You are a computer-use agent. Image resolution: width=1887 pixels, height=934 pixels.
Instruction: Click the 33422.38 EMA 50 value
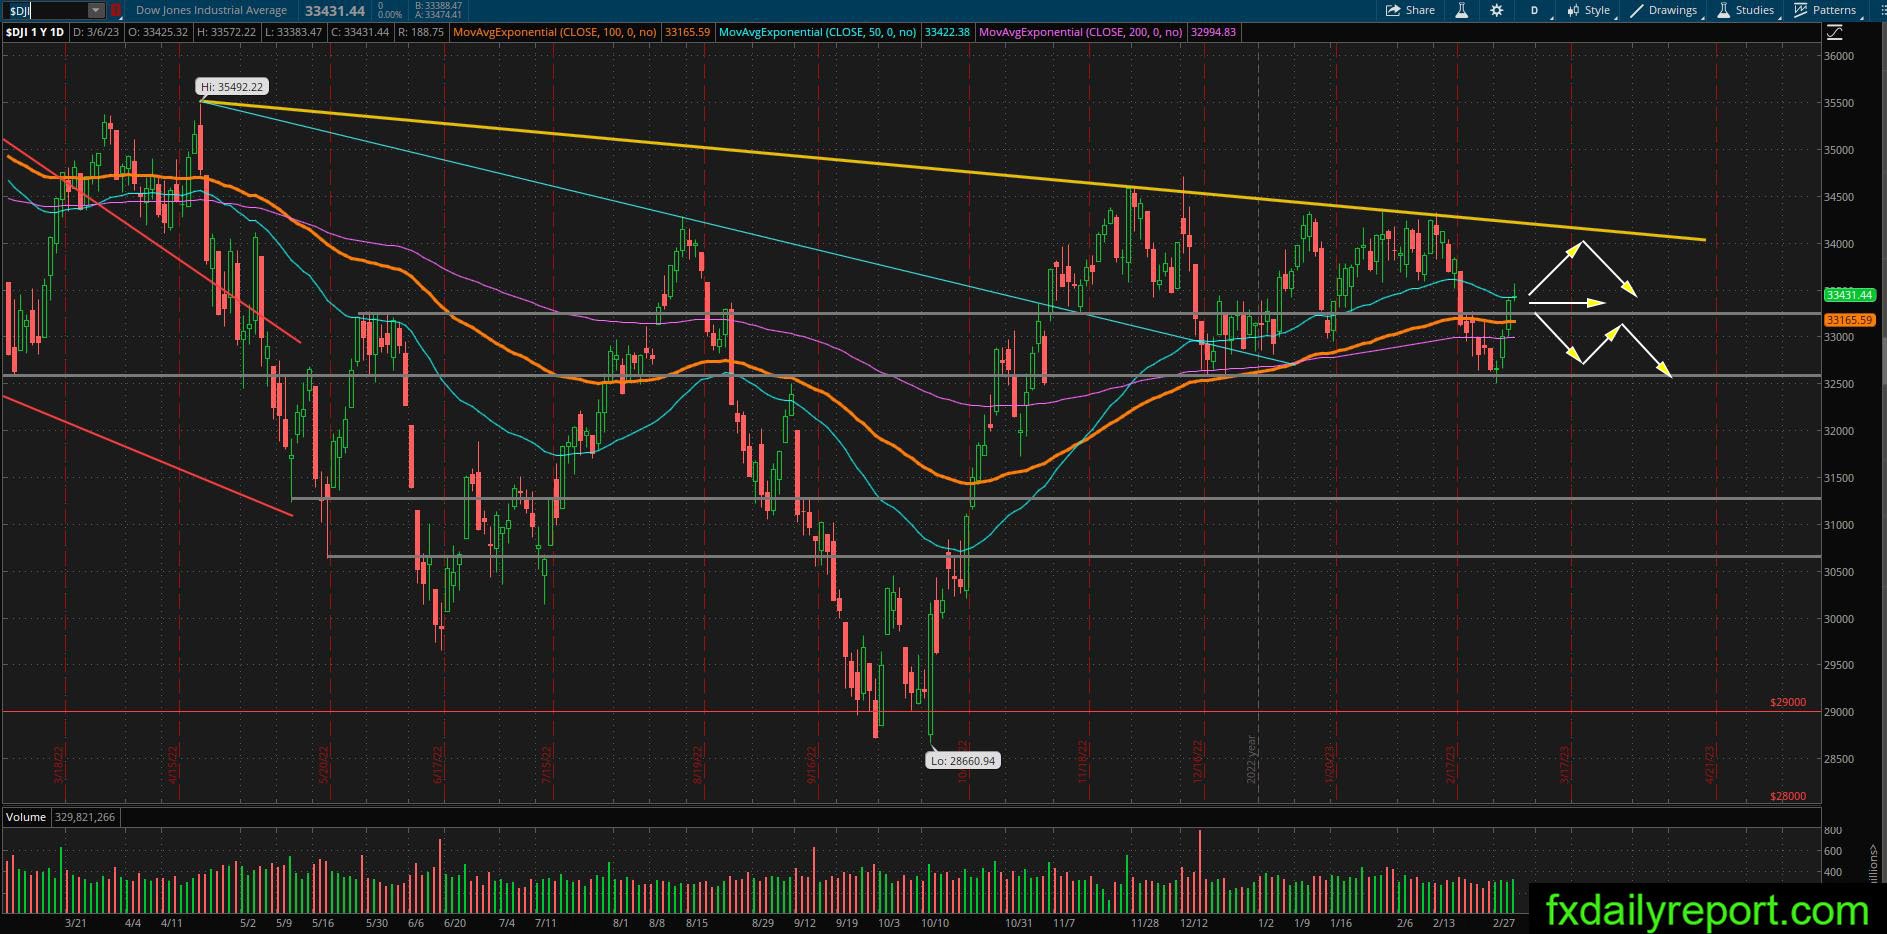pyautogui.click(x=947, y=32)
